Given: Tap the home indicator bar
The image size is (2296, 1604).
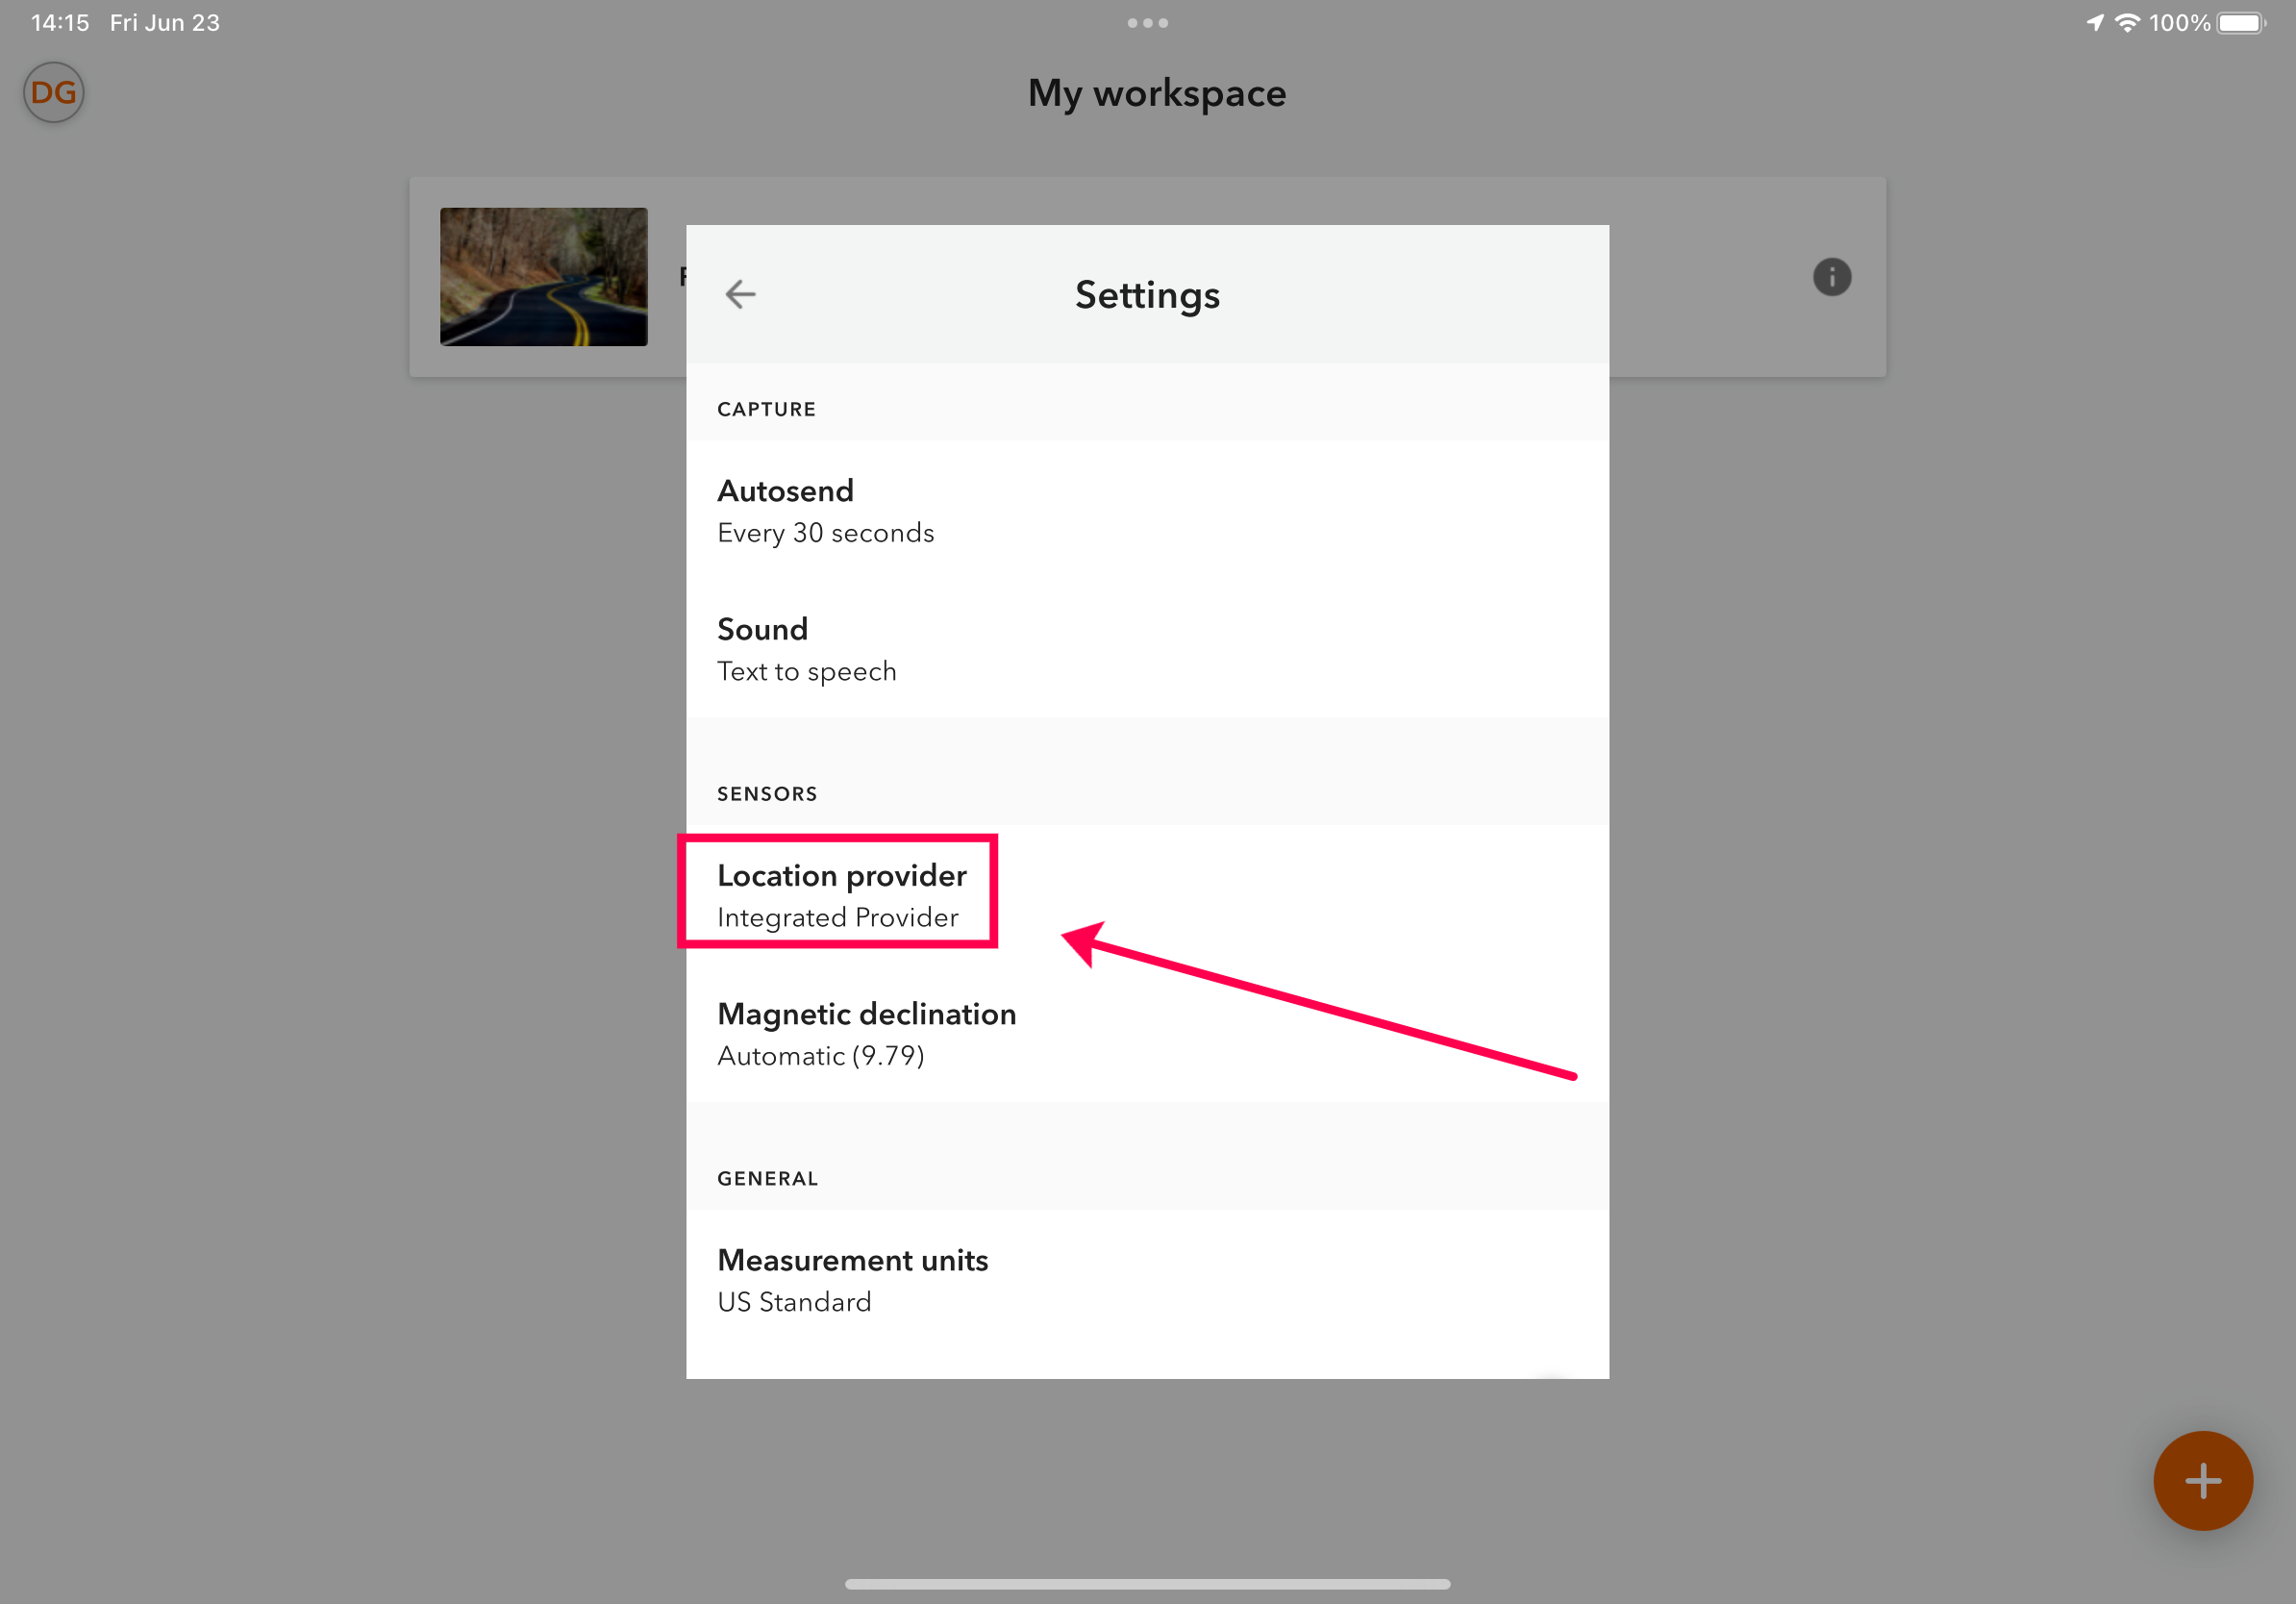Looking at the screenshot, I should tap(1146, 1583).
